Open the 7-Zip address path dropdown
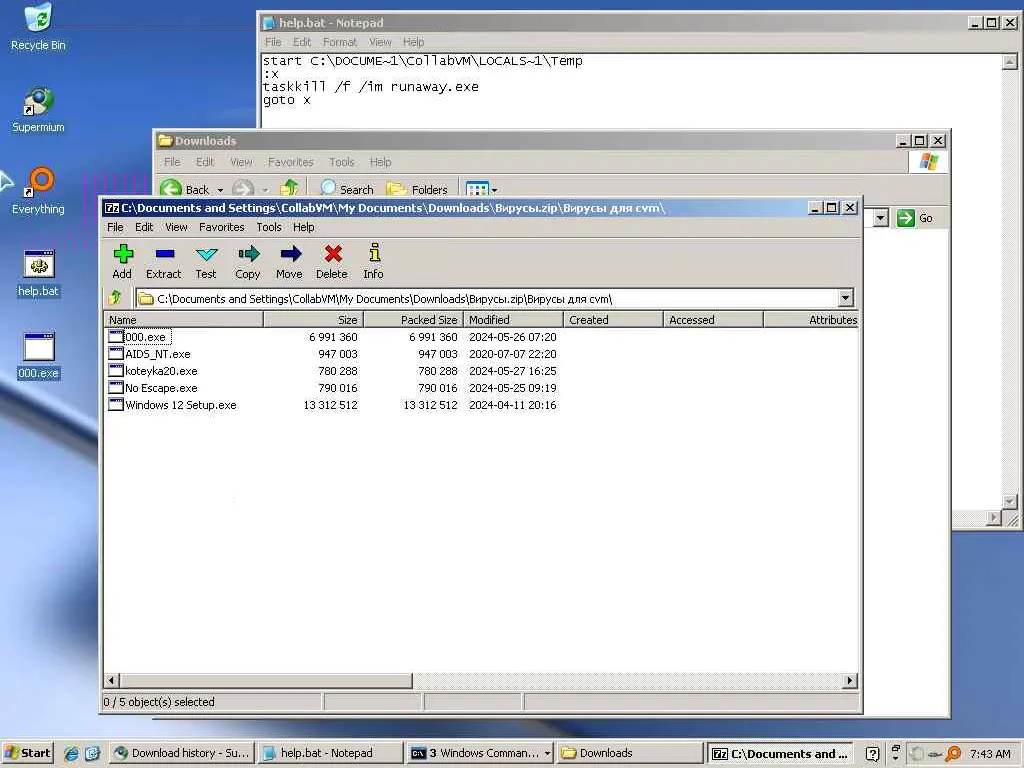 (845, 298)
